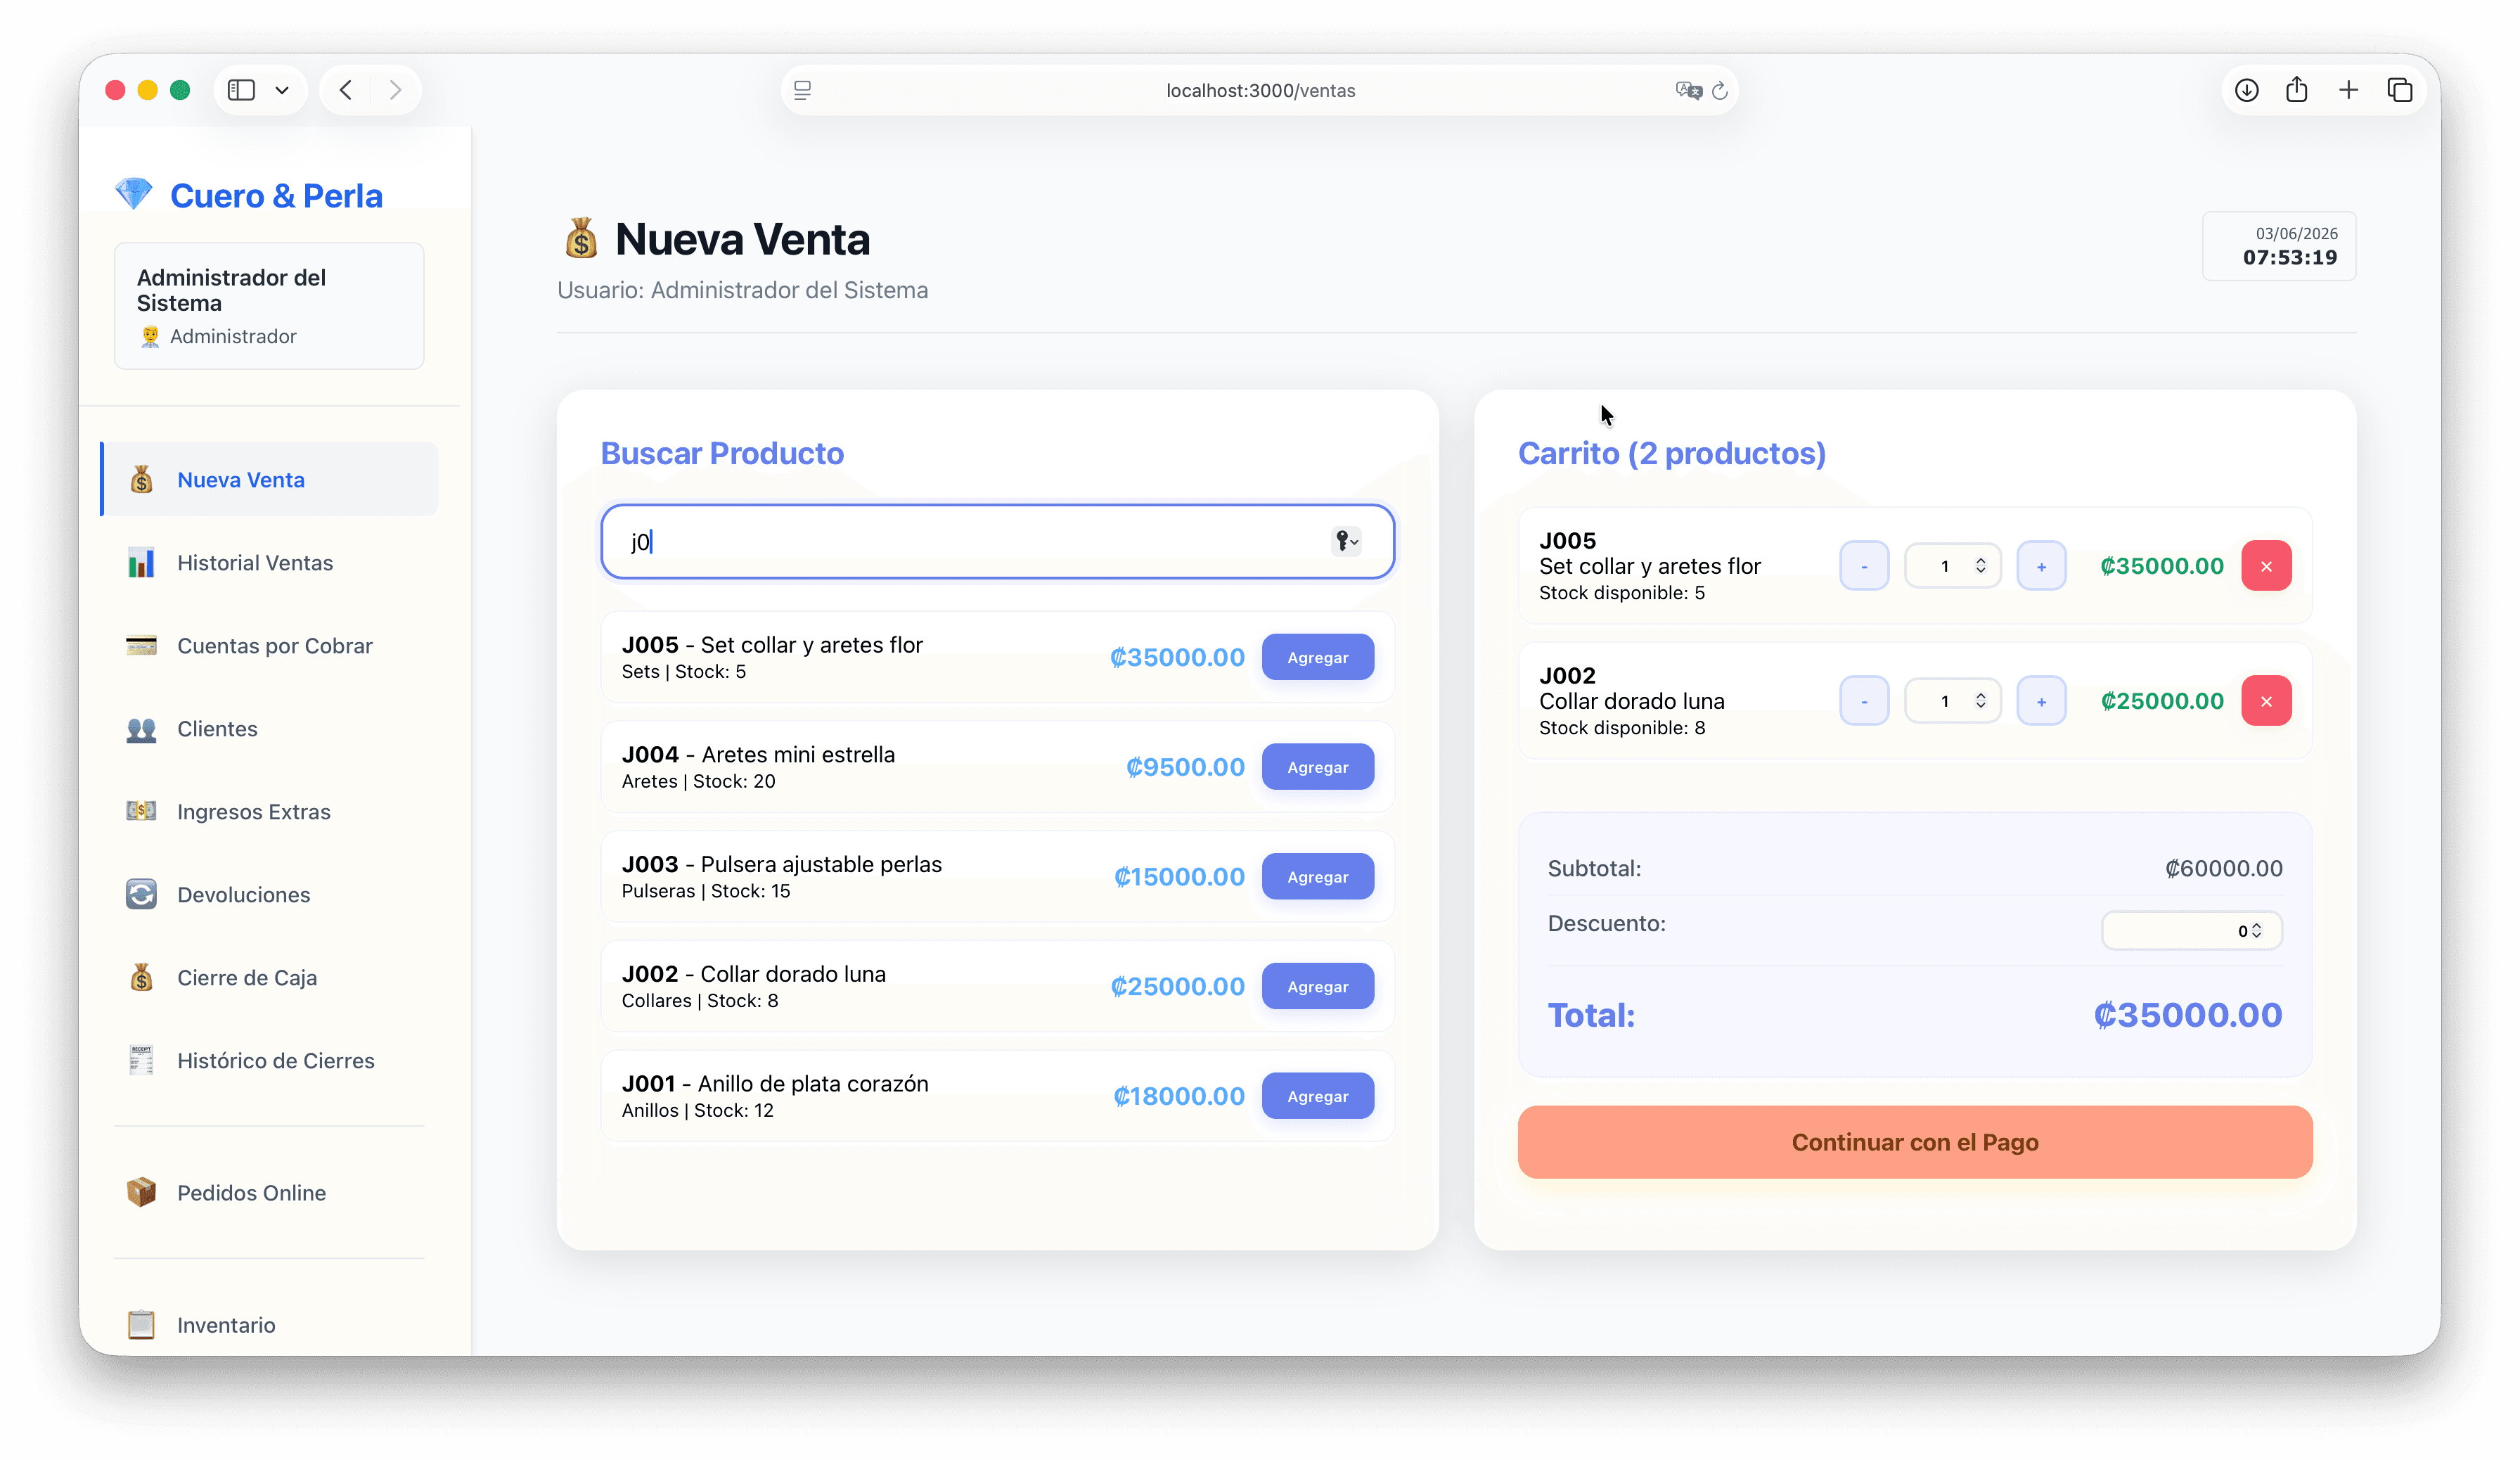2520x1460 pixels.
Task: Decrease quantity of J005 in cart
Action: (1864, 566)
